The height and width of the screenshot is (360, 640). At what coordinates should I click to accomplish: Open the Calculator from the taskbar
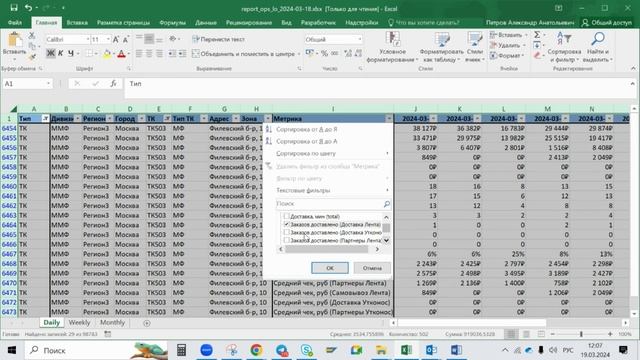pos(181,350)
